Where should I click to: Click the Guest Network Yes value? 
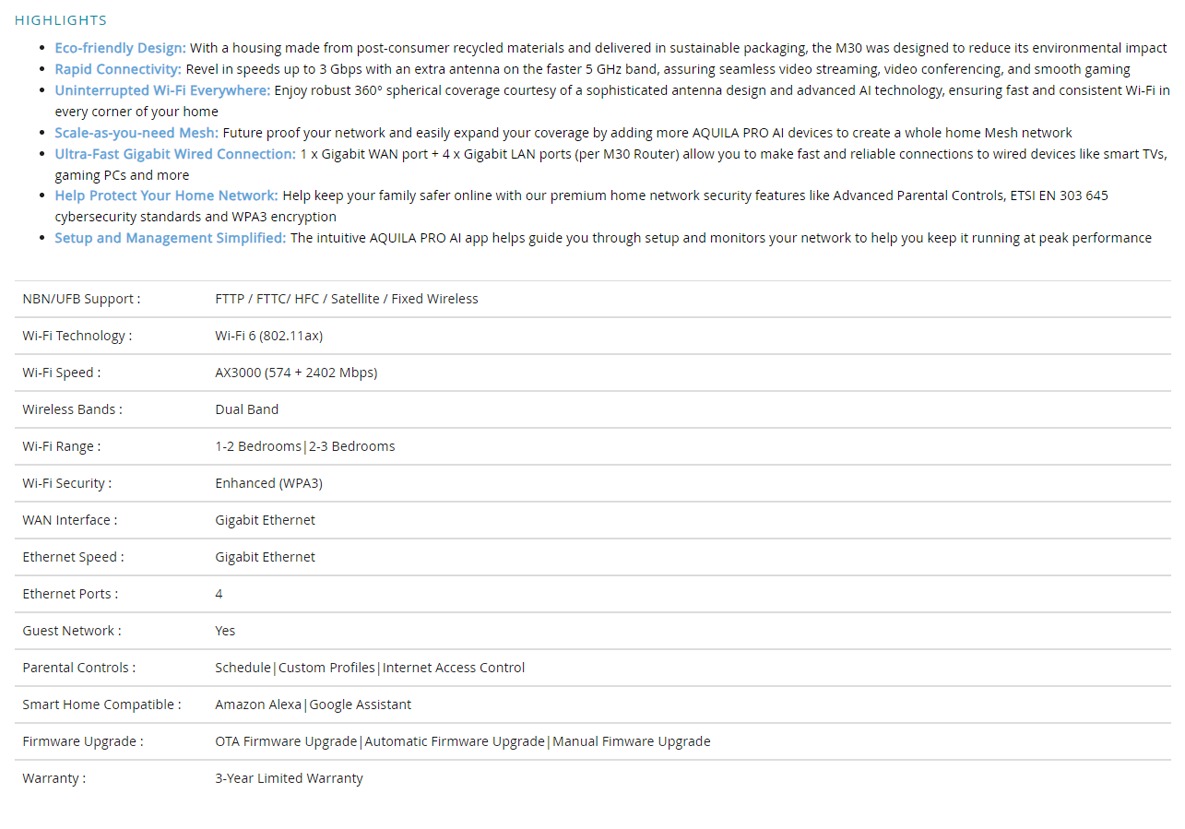tap(225, 630)
